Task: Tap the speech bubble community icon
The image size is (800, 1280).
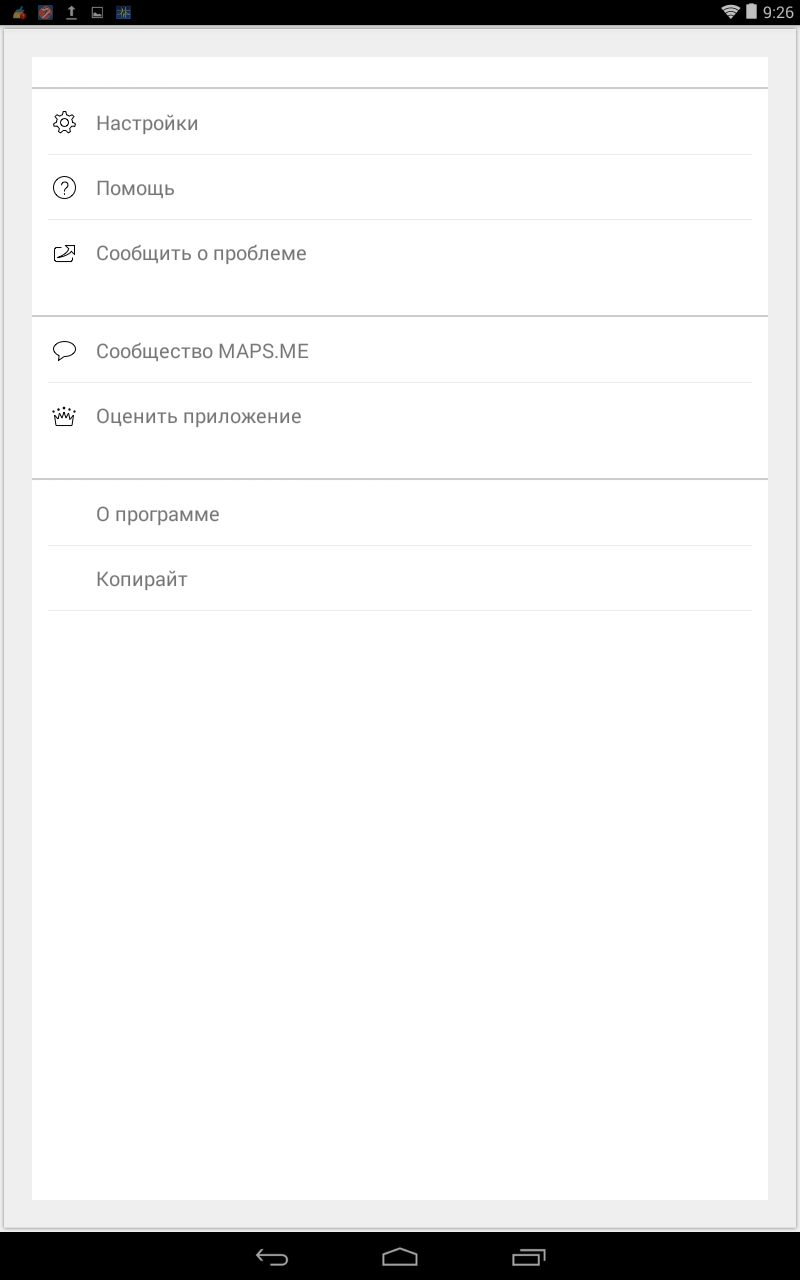Action: 64,351
